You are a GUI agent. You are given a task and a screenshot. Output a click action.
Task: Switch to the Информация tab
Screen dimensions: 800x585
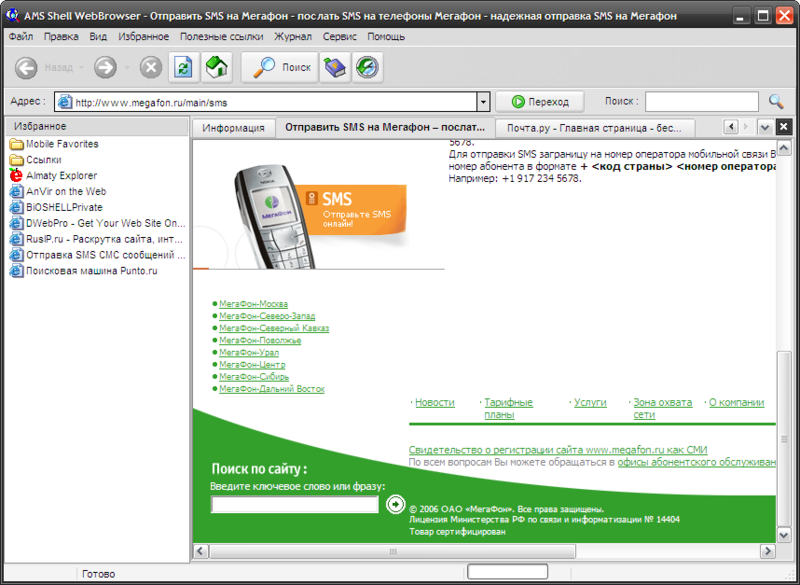233,128
